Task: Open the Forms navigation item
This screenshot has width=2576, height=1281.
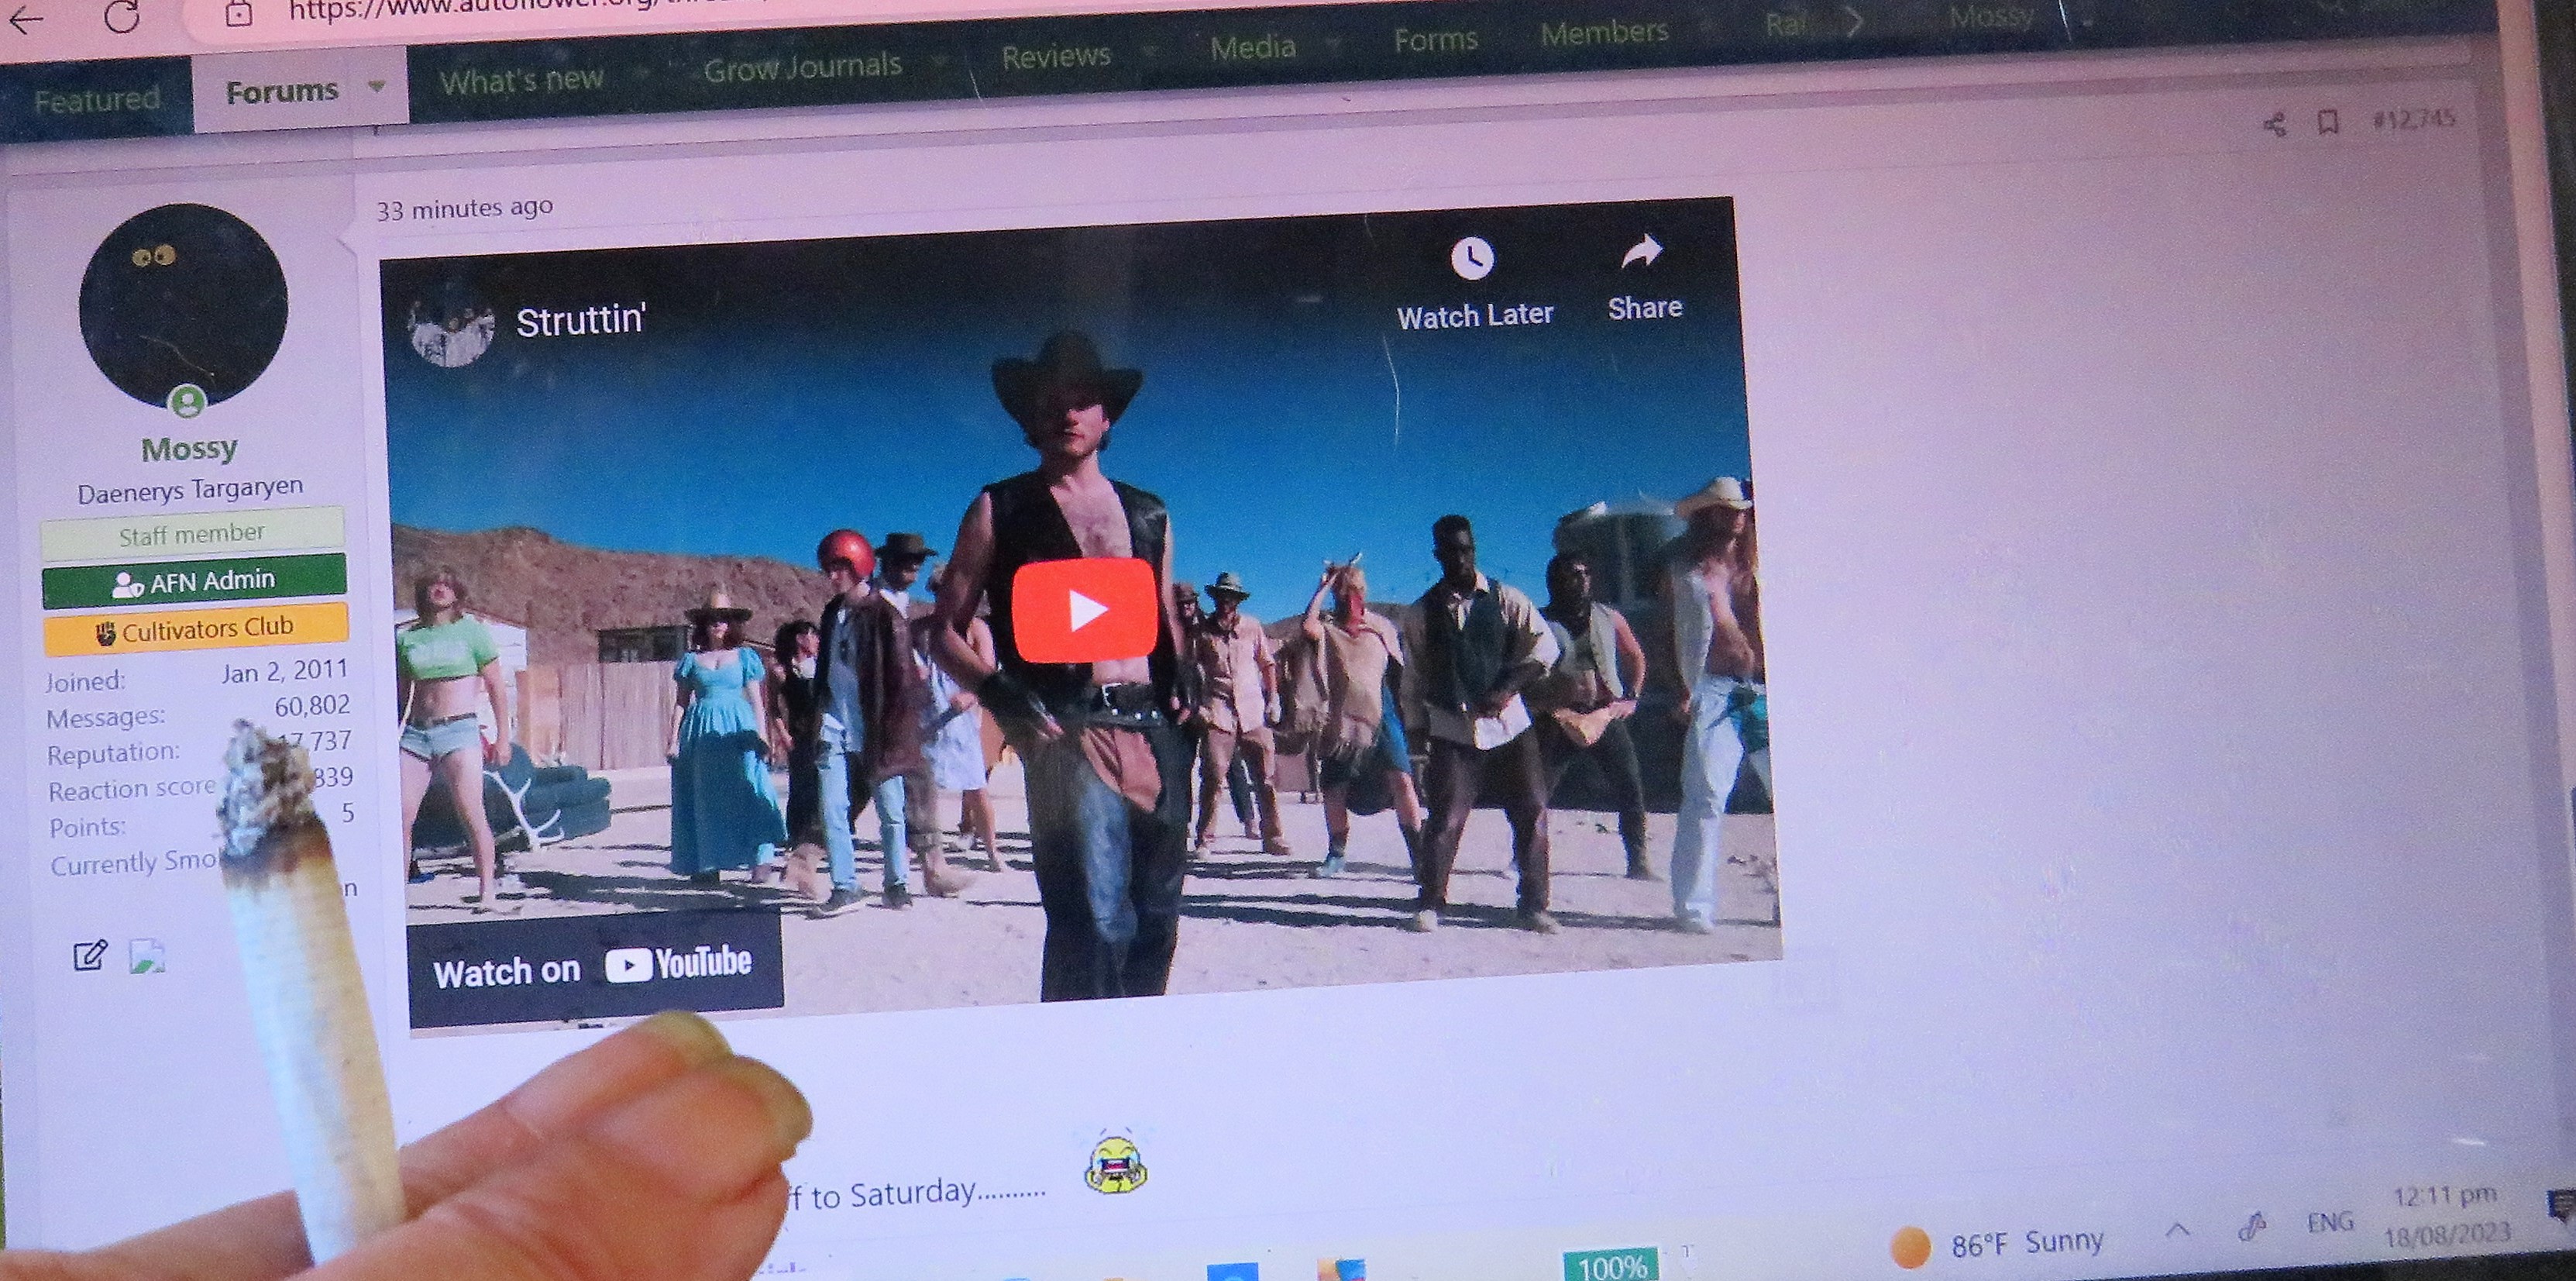Action: (x=1435, y=40)
